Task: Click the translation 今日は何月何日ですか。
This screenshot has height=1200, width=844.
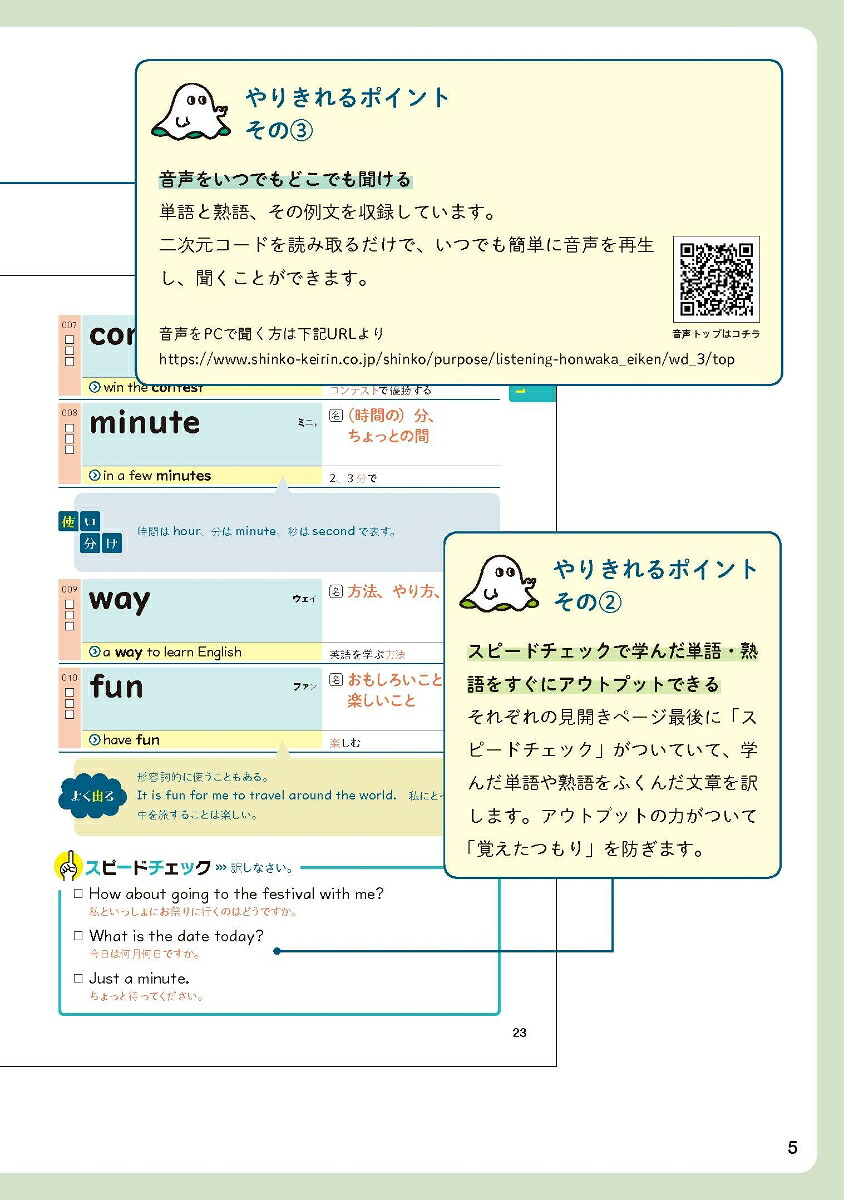Action: 145,955
